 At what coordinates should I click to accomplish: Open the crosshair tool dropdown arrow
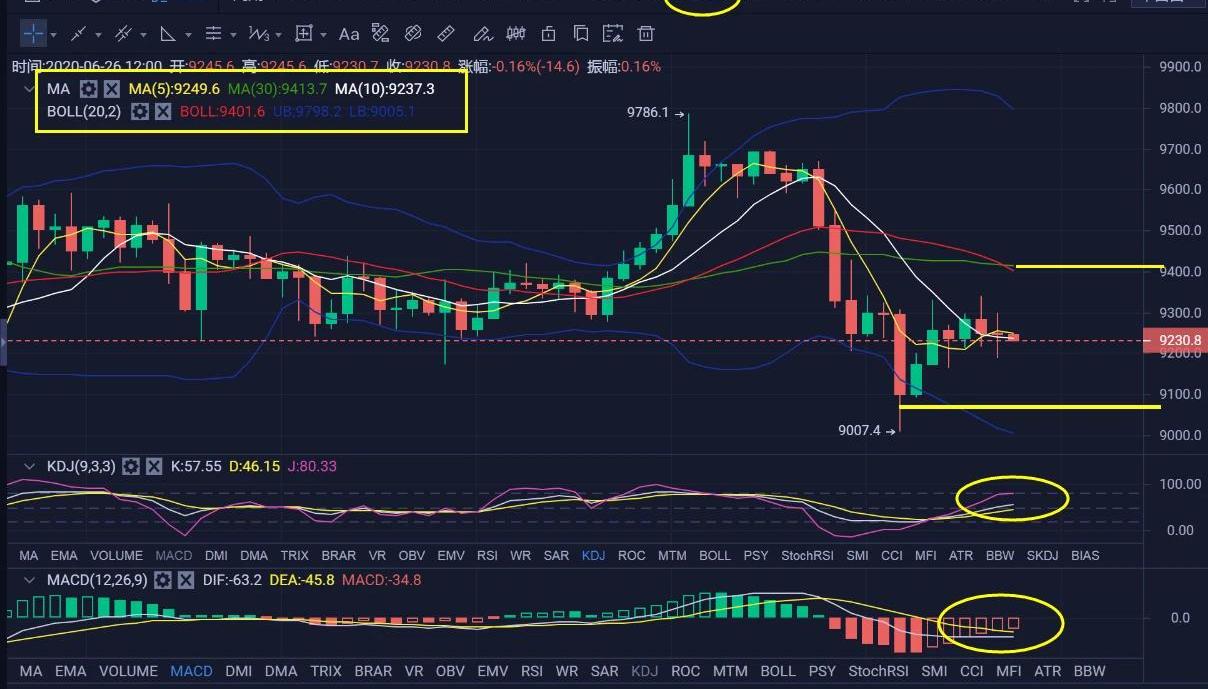55,35
